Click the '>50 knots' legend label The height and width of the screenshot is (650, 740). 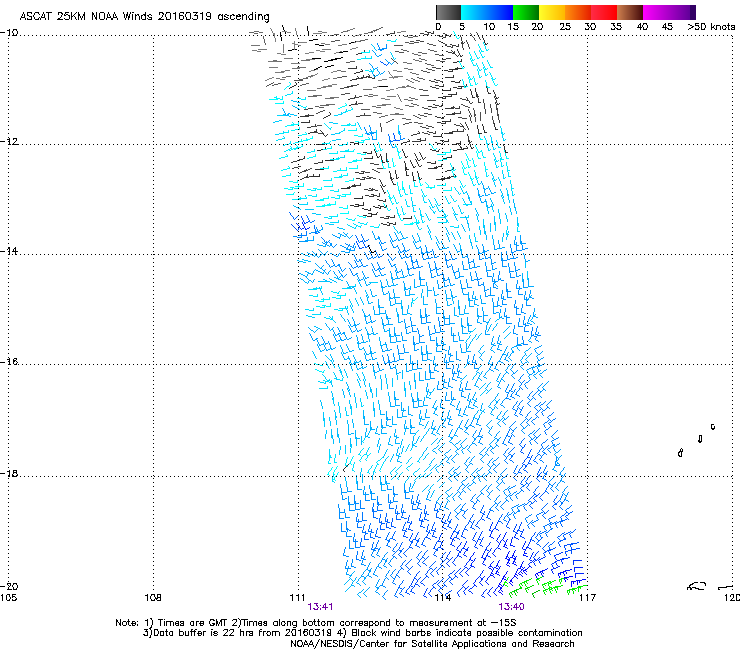point(711,27)
